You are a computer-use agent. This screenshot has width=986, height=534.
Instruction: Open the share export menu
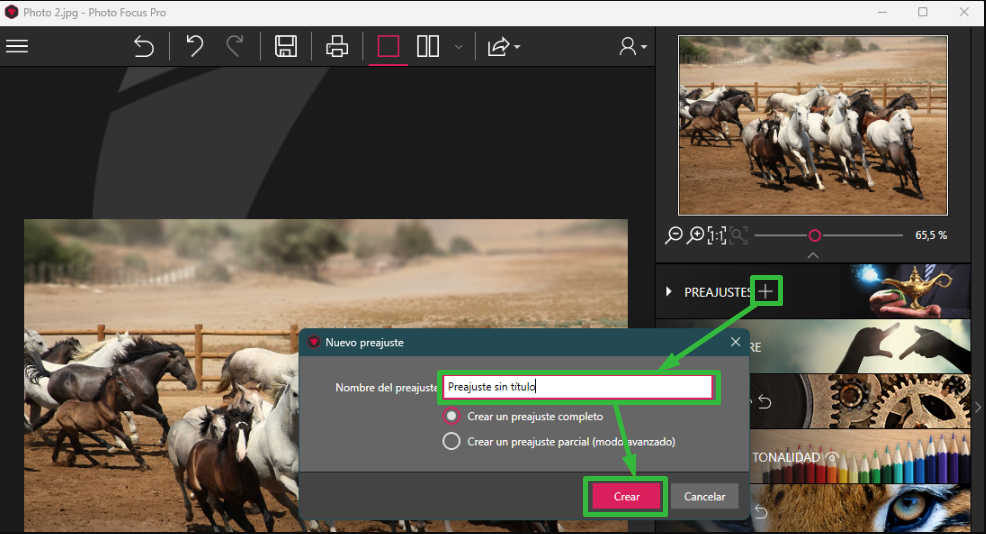503,47
